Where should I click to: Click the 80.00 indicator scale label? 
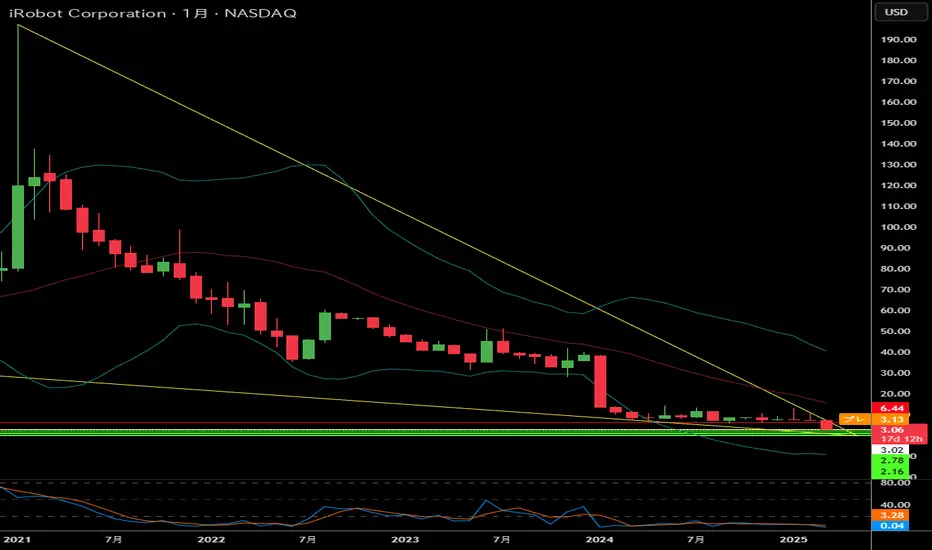895,482
